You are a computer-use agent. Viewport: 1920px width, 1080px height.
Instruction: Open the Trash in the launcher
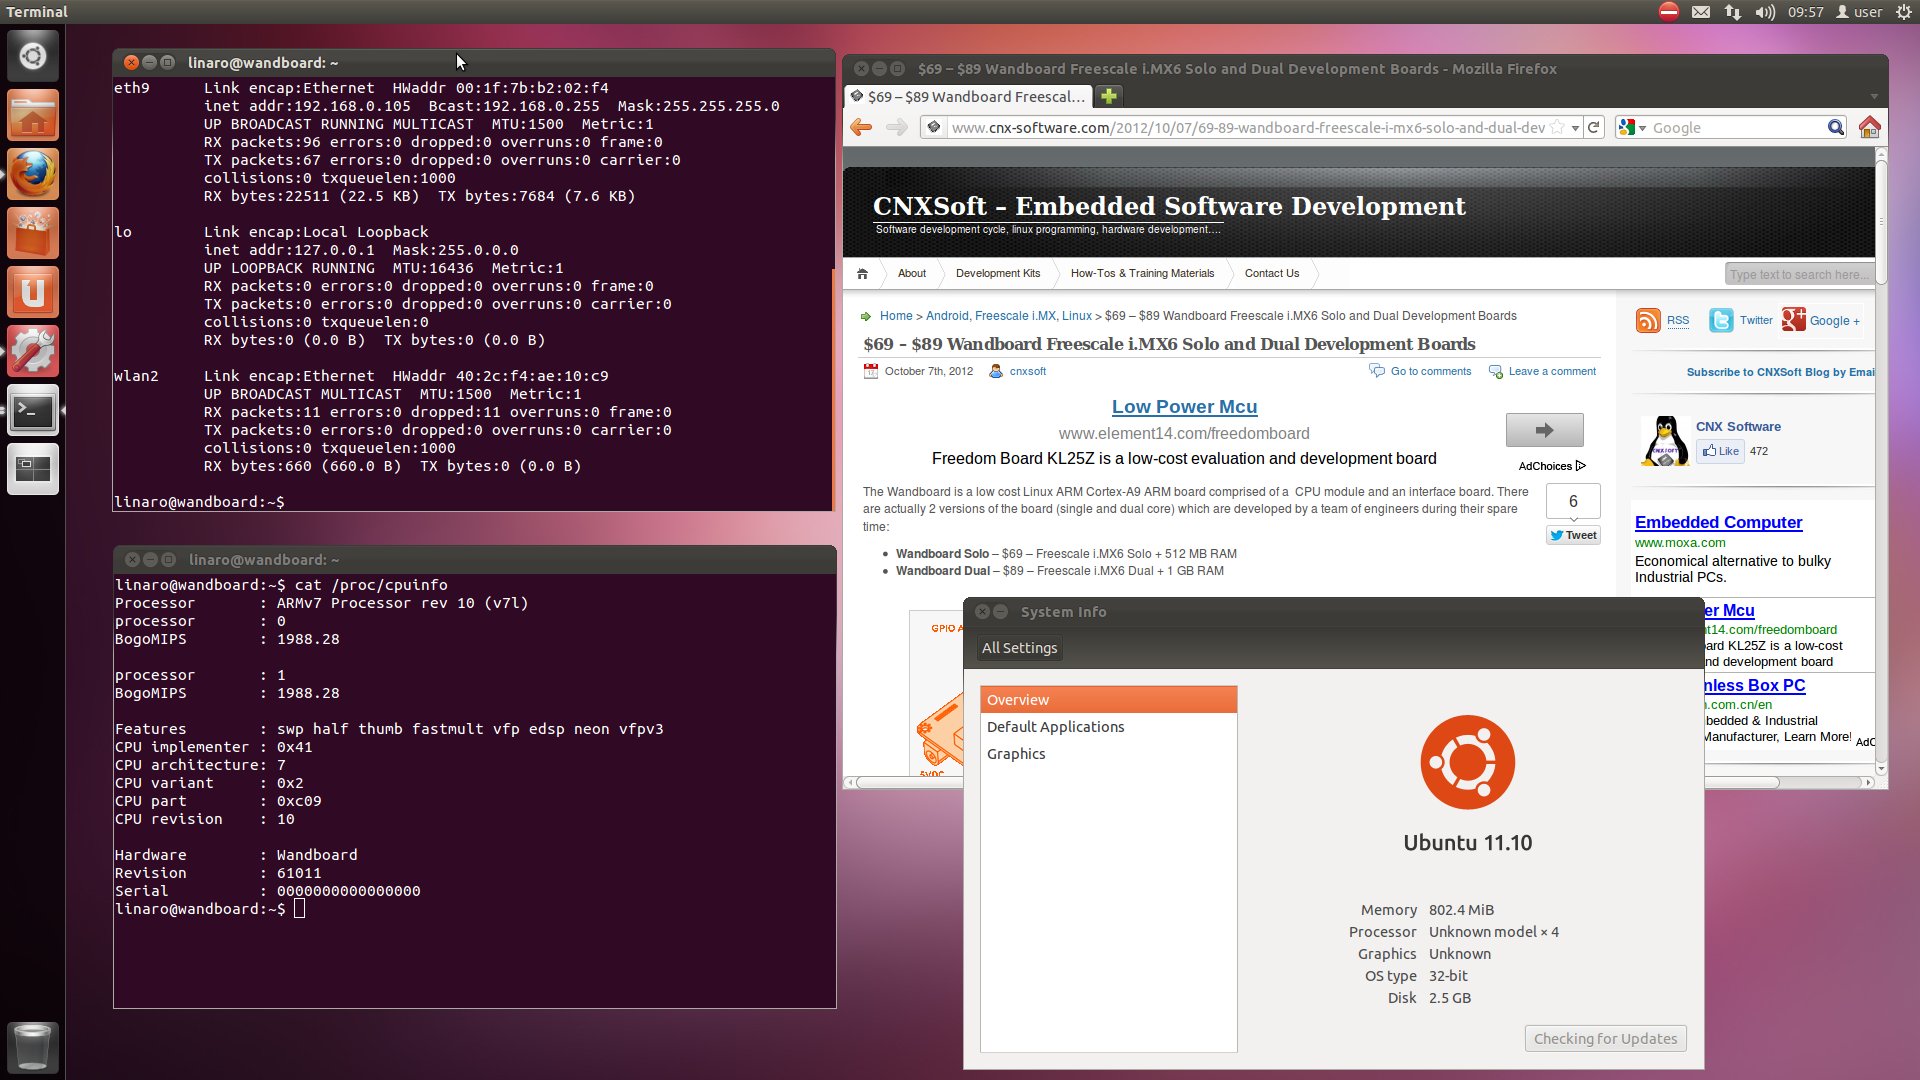[x=33, y=1047]
